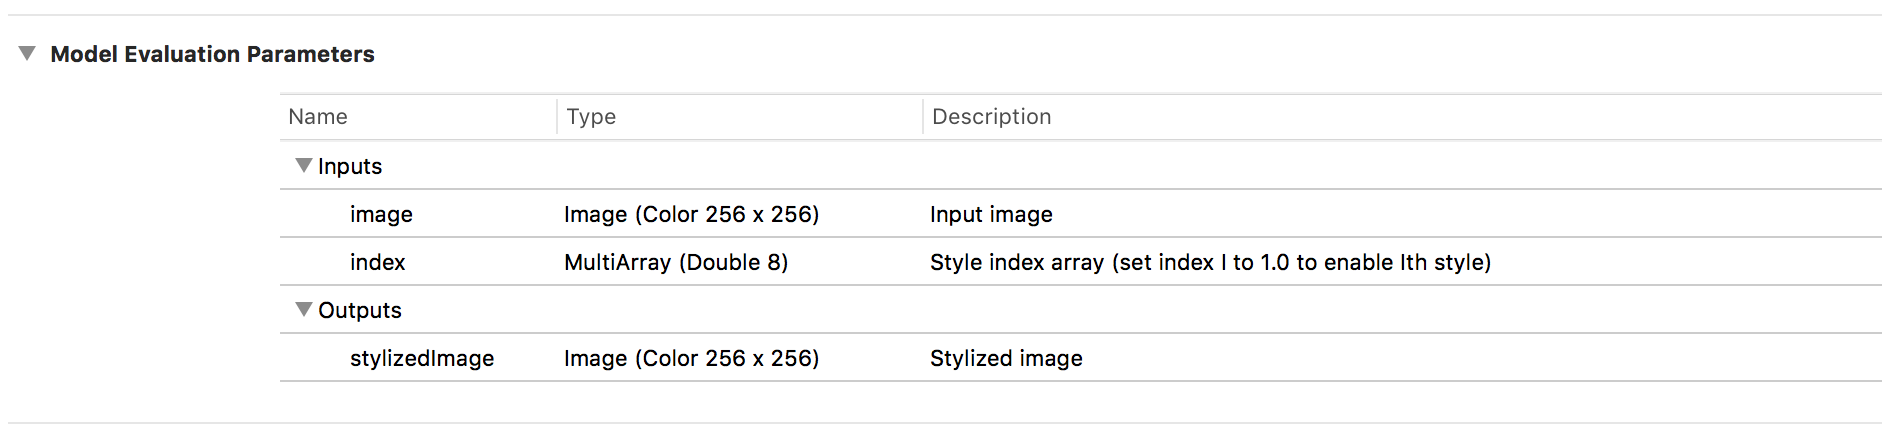Select the Model Evaluation Parameters heading
1882x432 pixels.
[x=212, y=54]
